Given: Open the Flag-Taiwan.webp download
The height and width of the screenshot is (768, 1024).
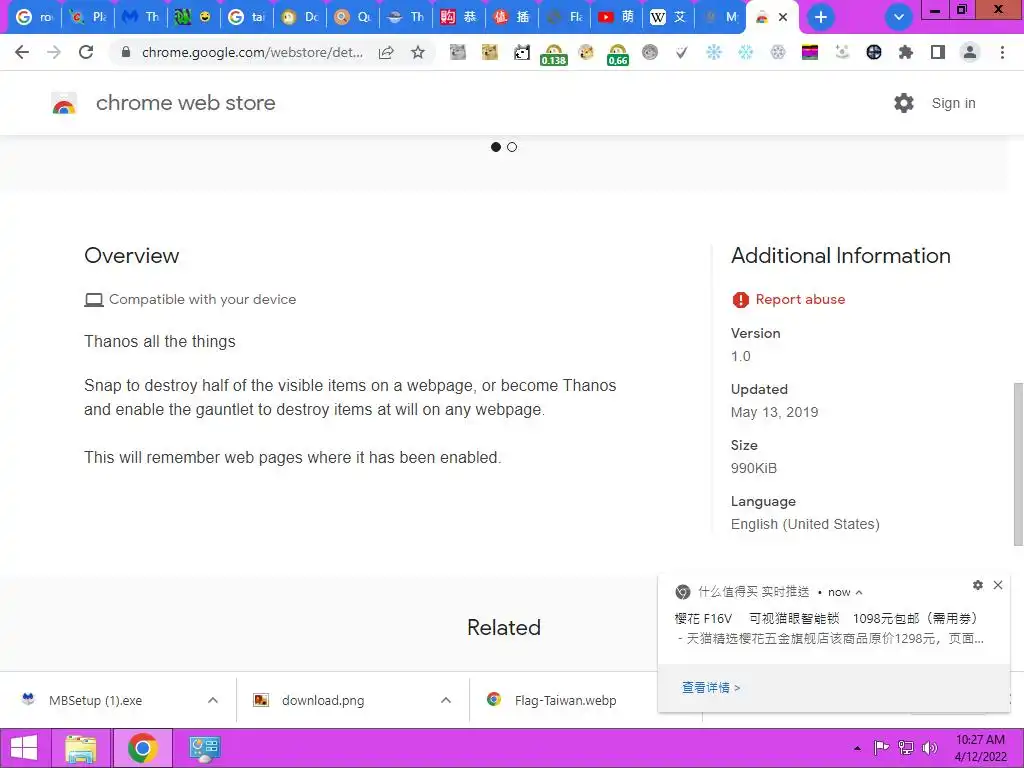Looking at the screenshot, I should coord(565,700).
